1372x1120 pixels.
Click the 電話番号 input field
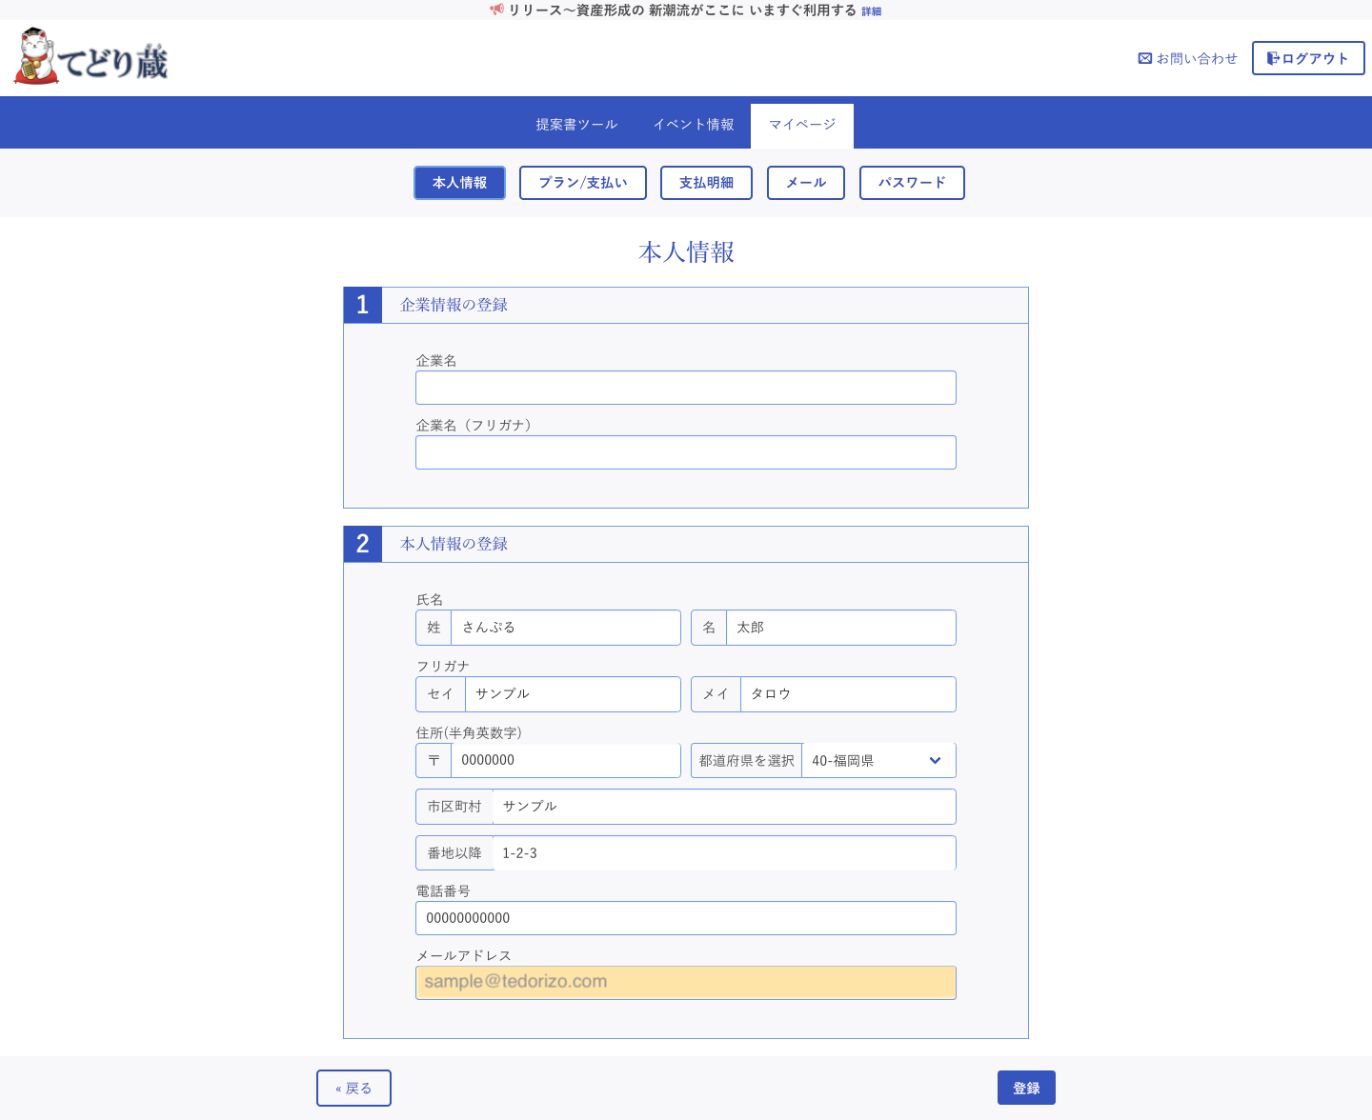[x=685, y=918]
